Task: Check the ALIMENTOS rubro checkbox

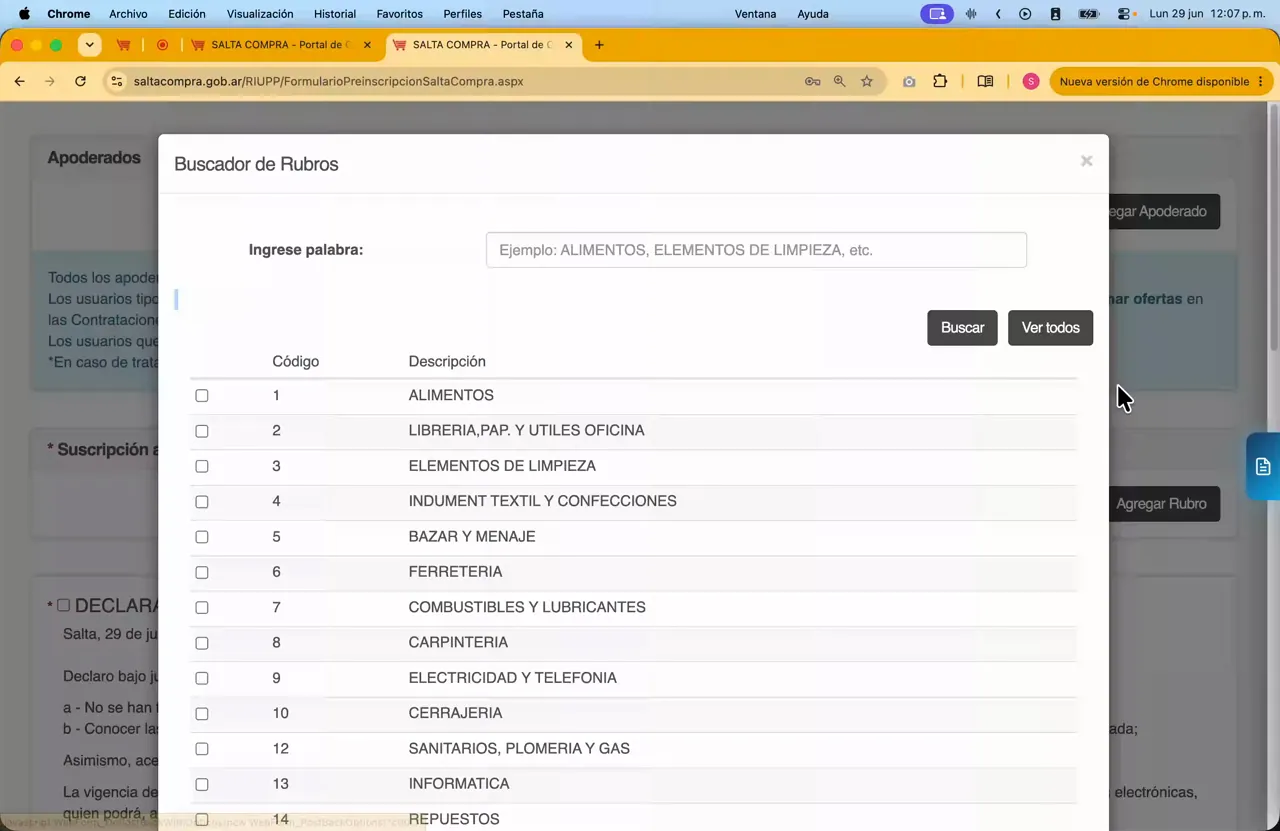Action: (x=202, y=396)
